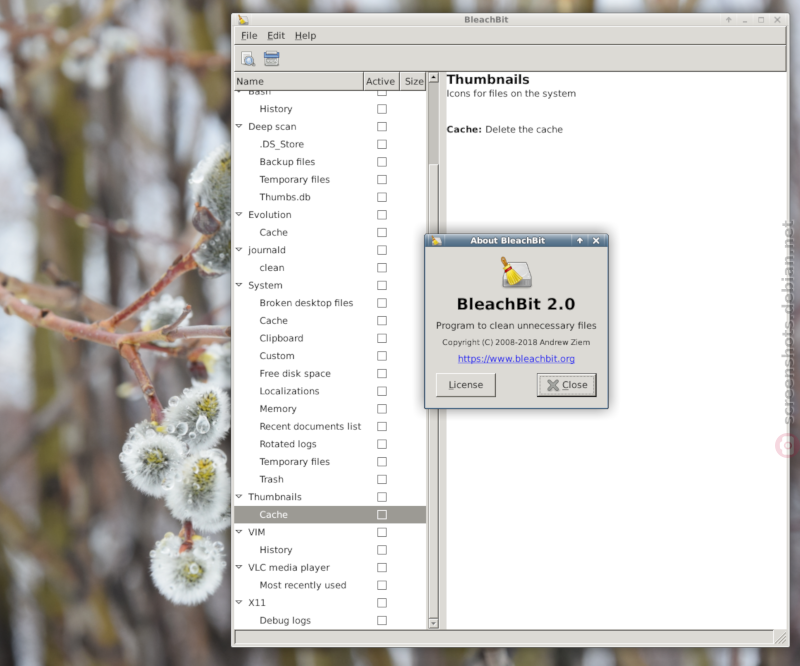Click the Size column header
Image resolution: width=800 pixels, height=666 pixels.
413,81
